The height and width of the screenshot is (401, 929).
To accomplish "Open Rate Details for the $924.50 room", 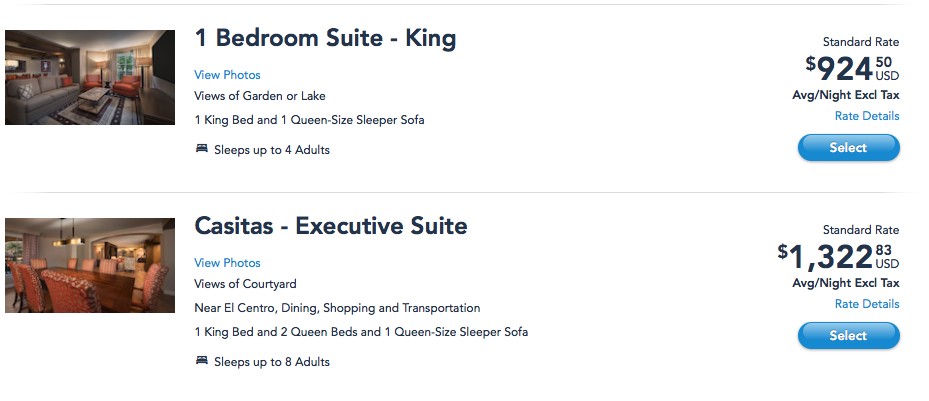I will click(867, 116).
